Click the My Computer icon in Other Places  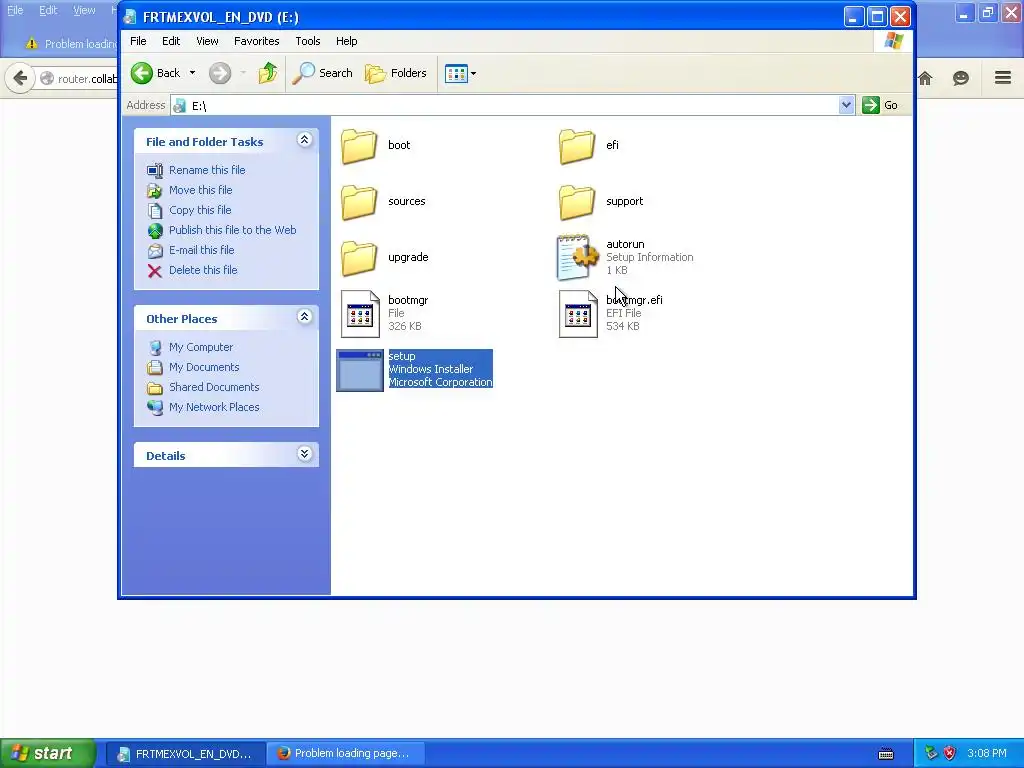pyautogui.click(x=155, y=347)
